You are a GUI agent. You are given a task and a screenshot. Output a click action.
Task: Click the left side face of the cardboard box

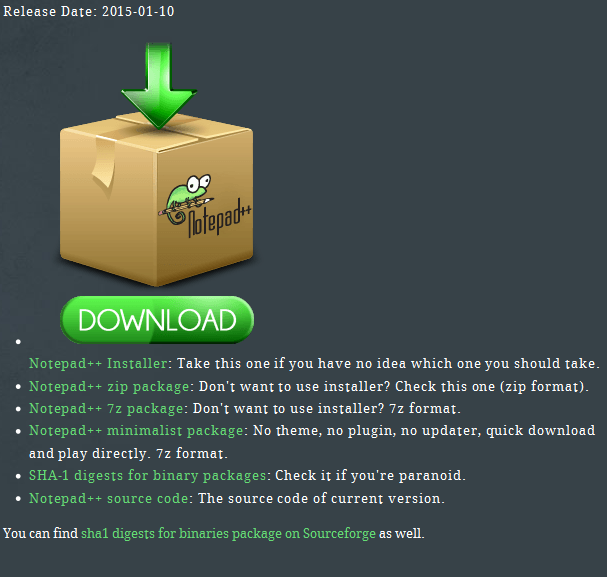pyautogui.click(x=108, y=203)
